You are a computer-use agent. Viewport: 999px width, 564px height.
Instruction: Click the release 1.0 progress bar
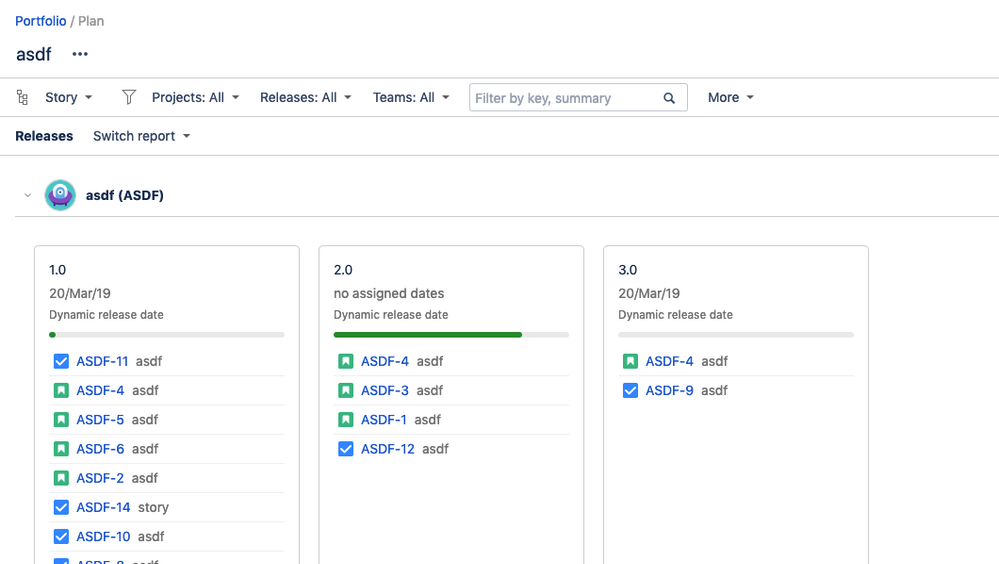click(167, 335)
